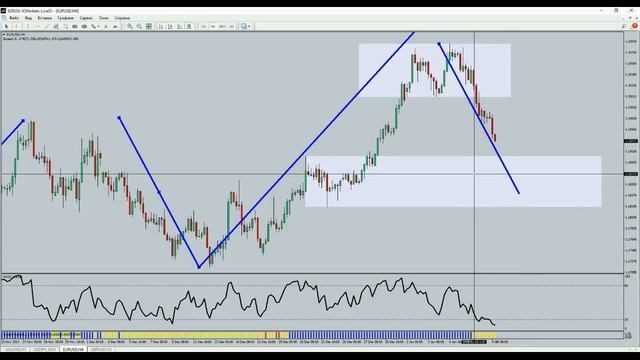Image resolution: width=640 pixels, height=360 pixels.
Task: Click the EURUSD,H4 chart title label
Action: pyautogui.click(x=15, y=35)
